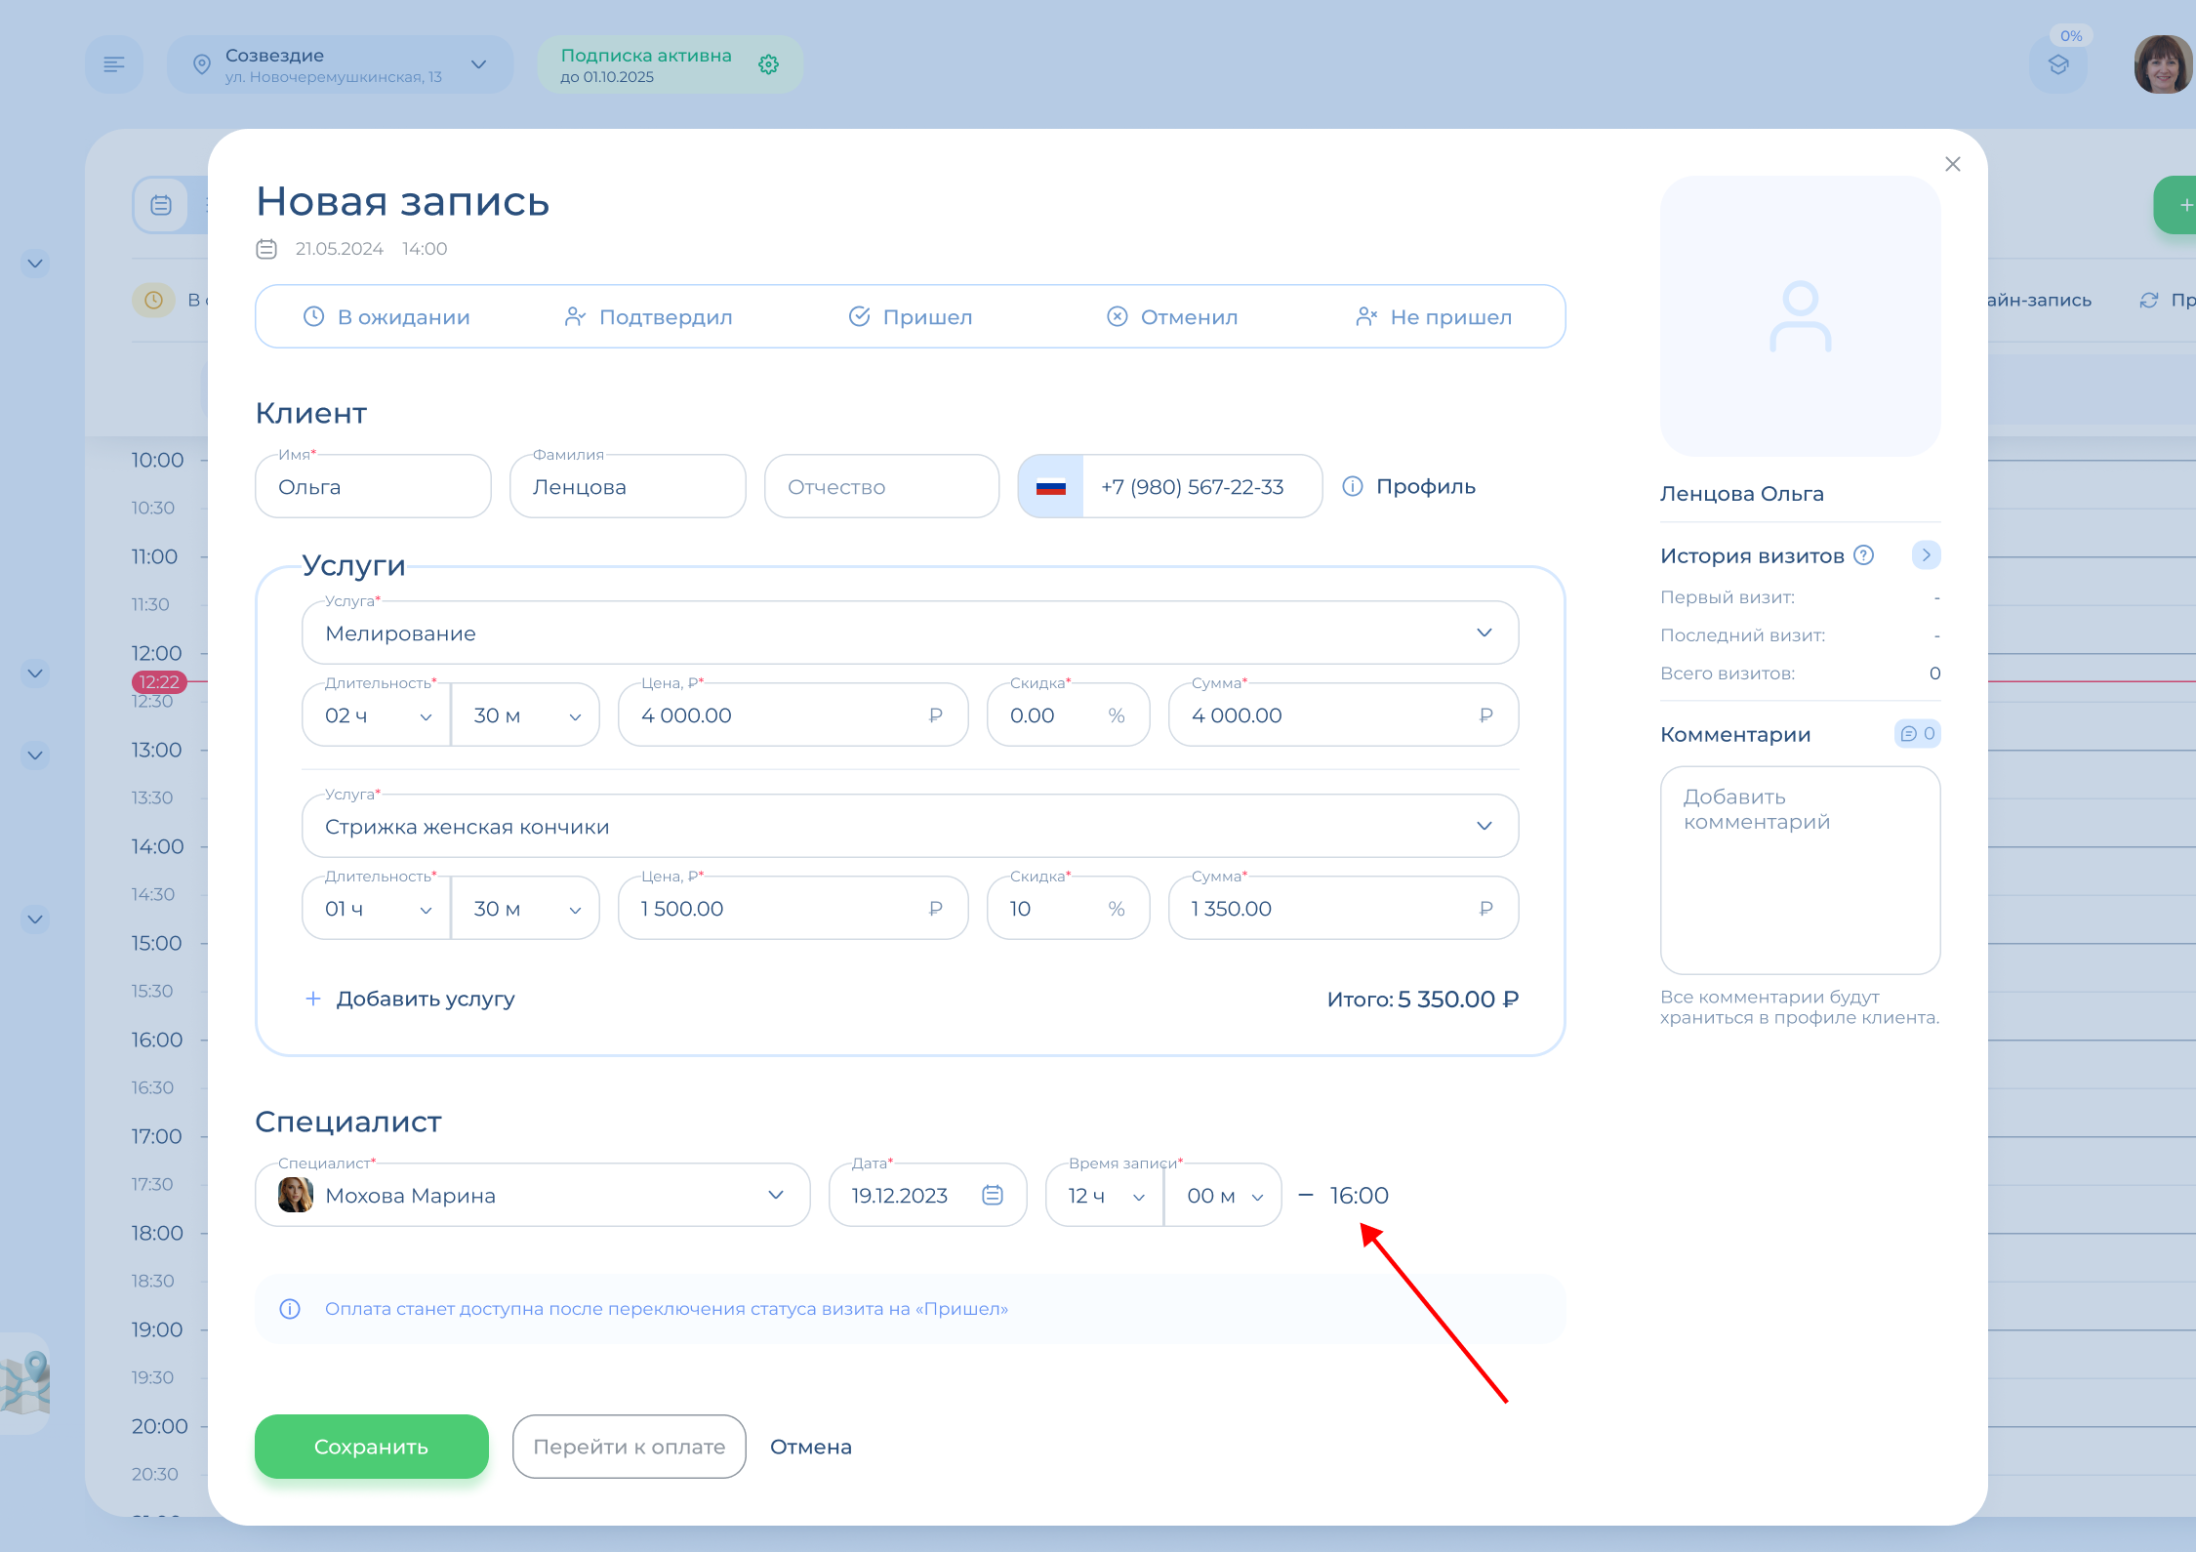The height and width of the screenshot is (1552, 2196).
Task: Mark visit as Не пришел
Action: point(1433,317)
